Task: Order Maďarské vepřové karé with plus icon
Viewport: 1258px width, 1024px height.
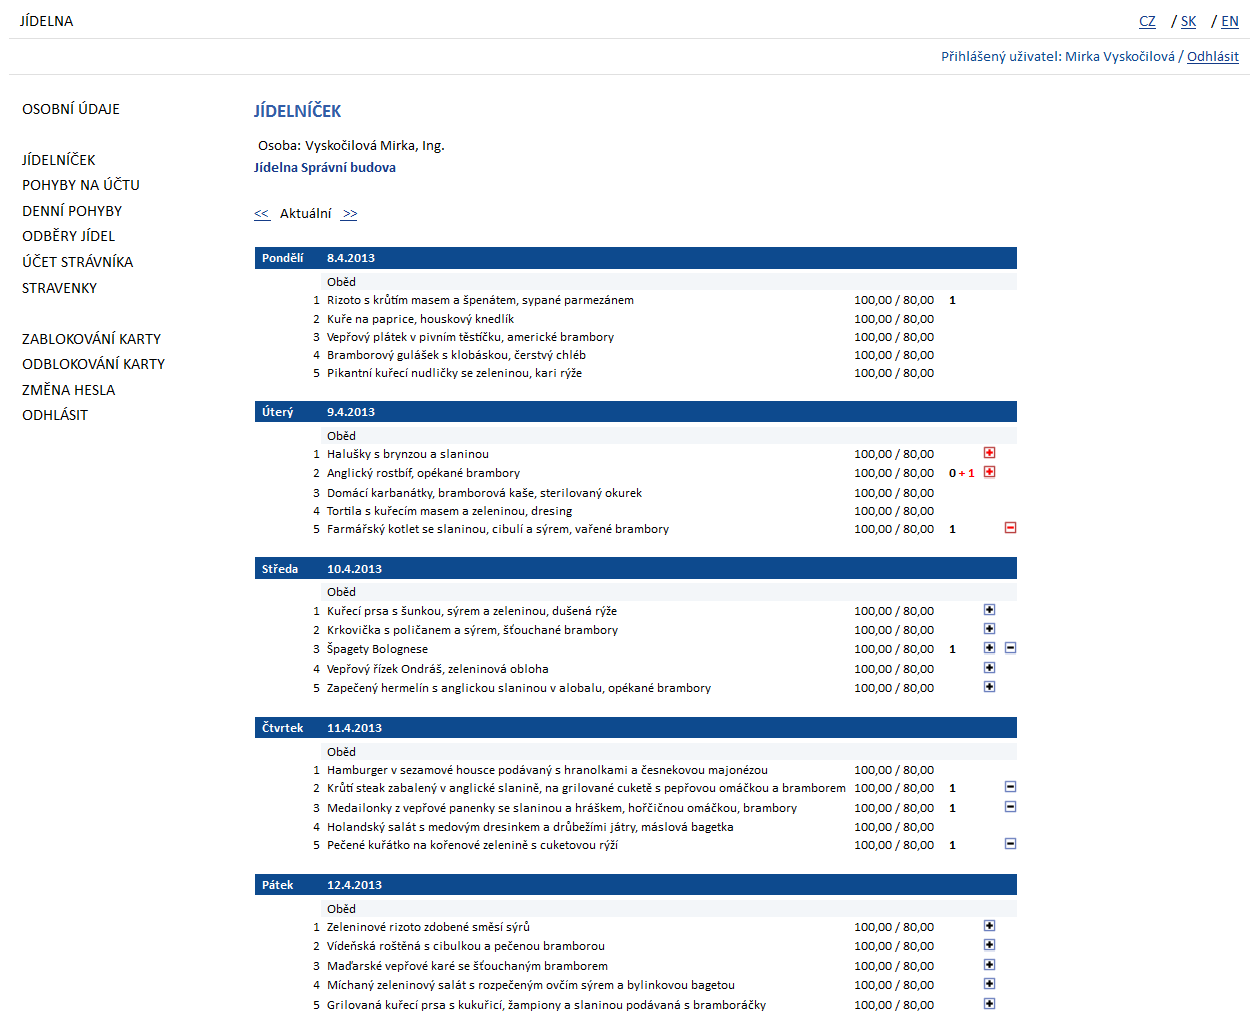Action: pos(989,965)
